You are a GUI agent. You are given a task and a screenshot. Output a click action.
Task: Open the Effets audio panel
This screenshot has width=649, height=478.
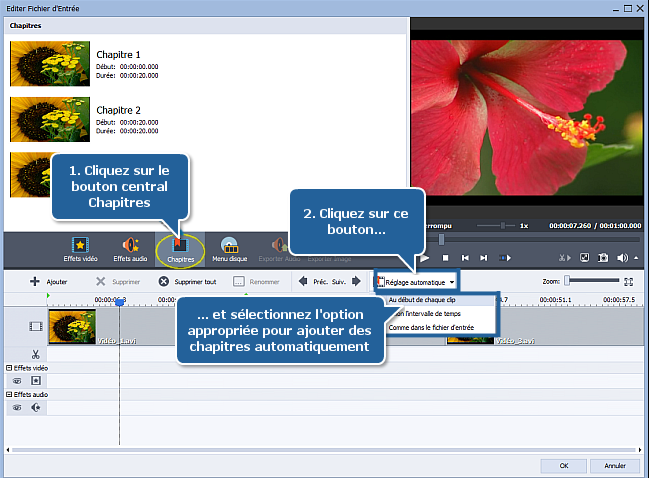(x=130, y=248)
